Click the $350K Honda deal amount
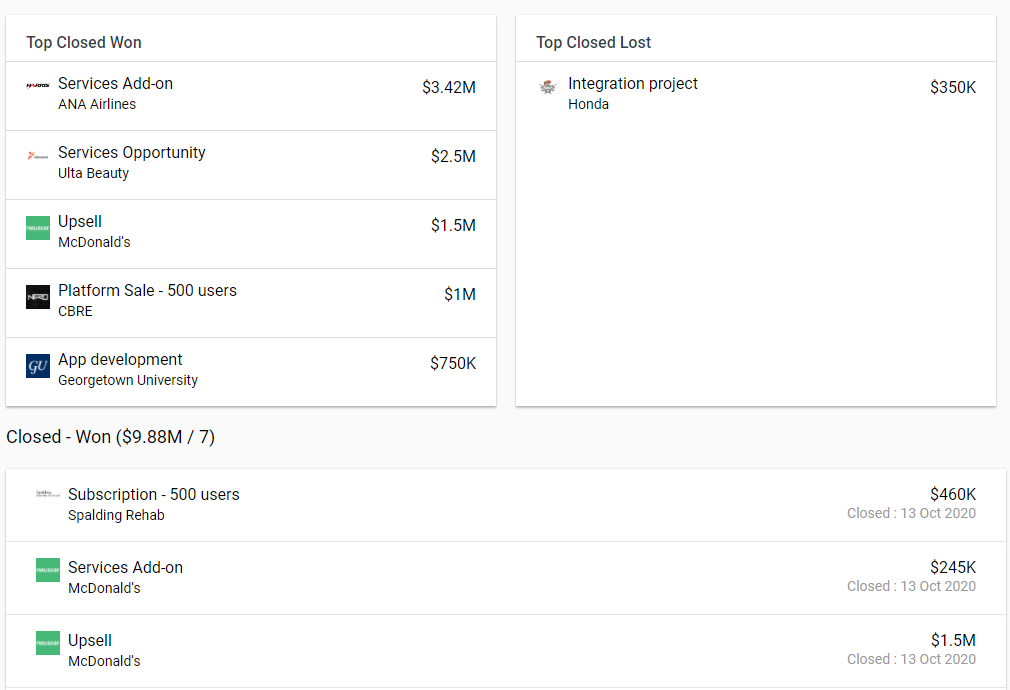 [x=952, y=88]
